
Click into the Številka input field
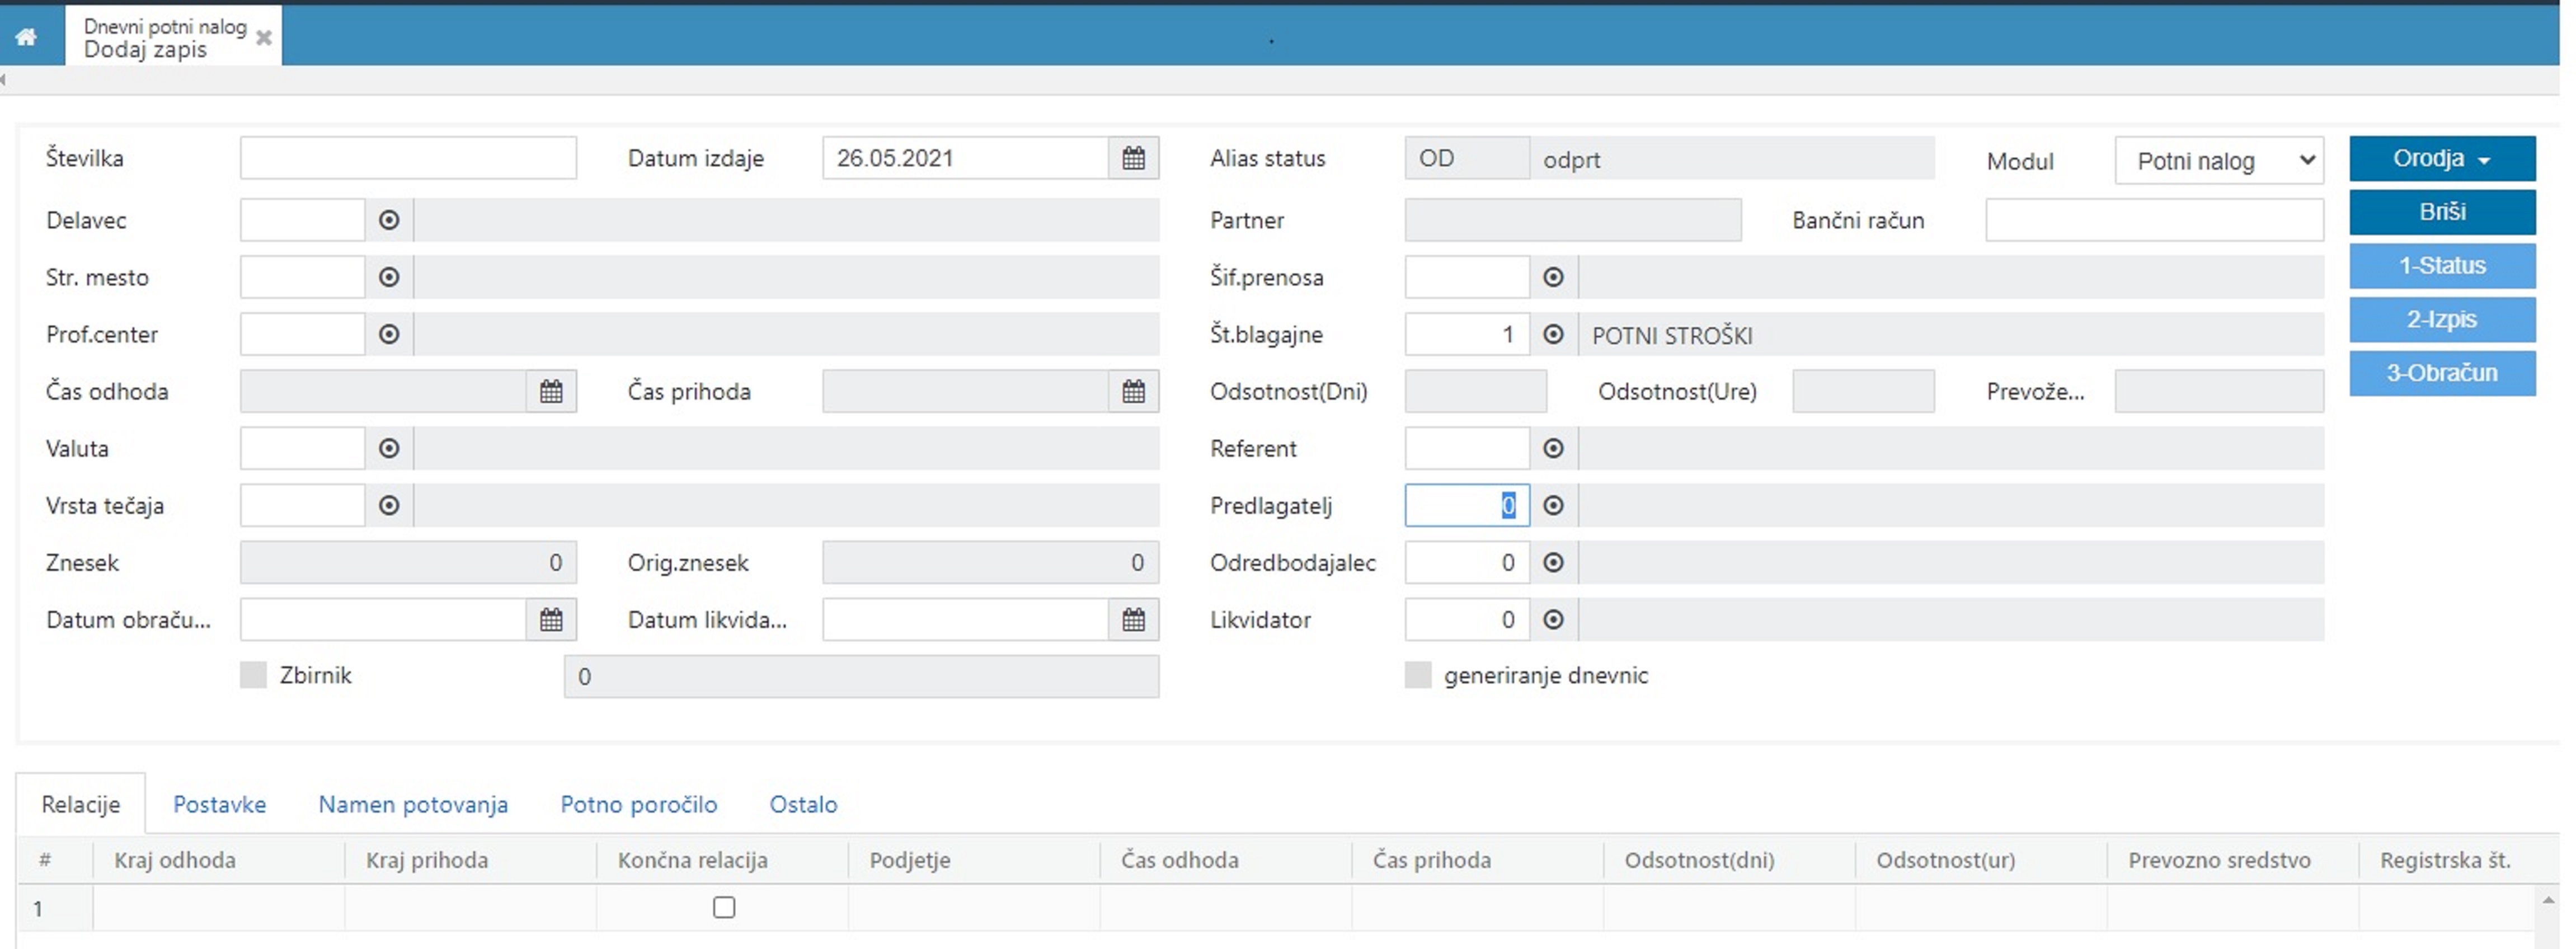point(408,158)
